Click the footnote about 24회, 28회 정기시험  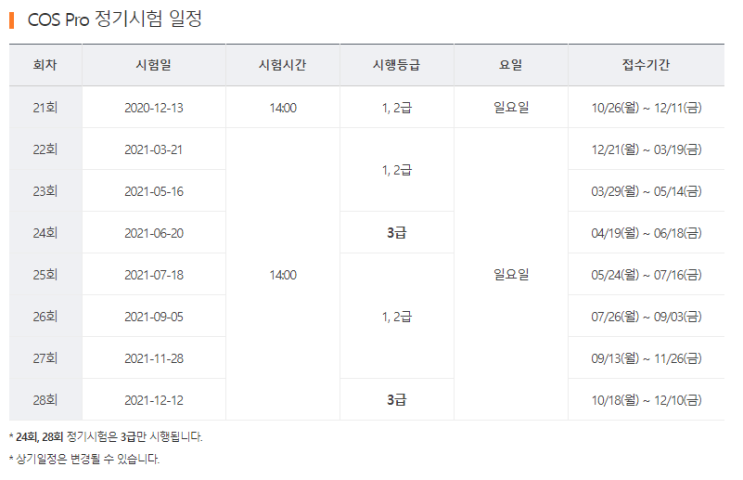106,436
